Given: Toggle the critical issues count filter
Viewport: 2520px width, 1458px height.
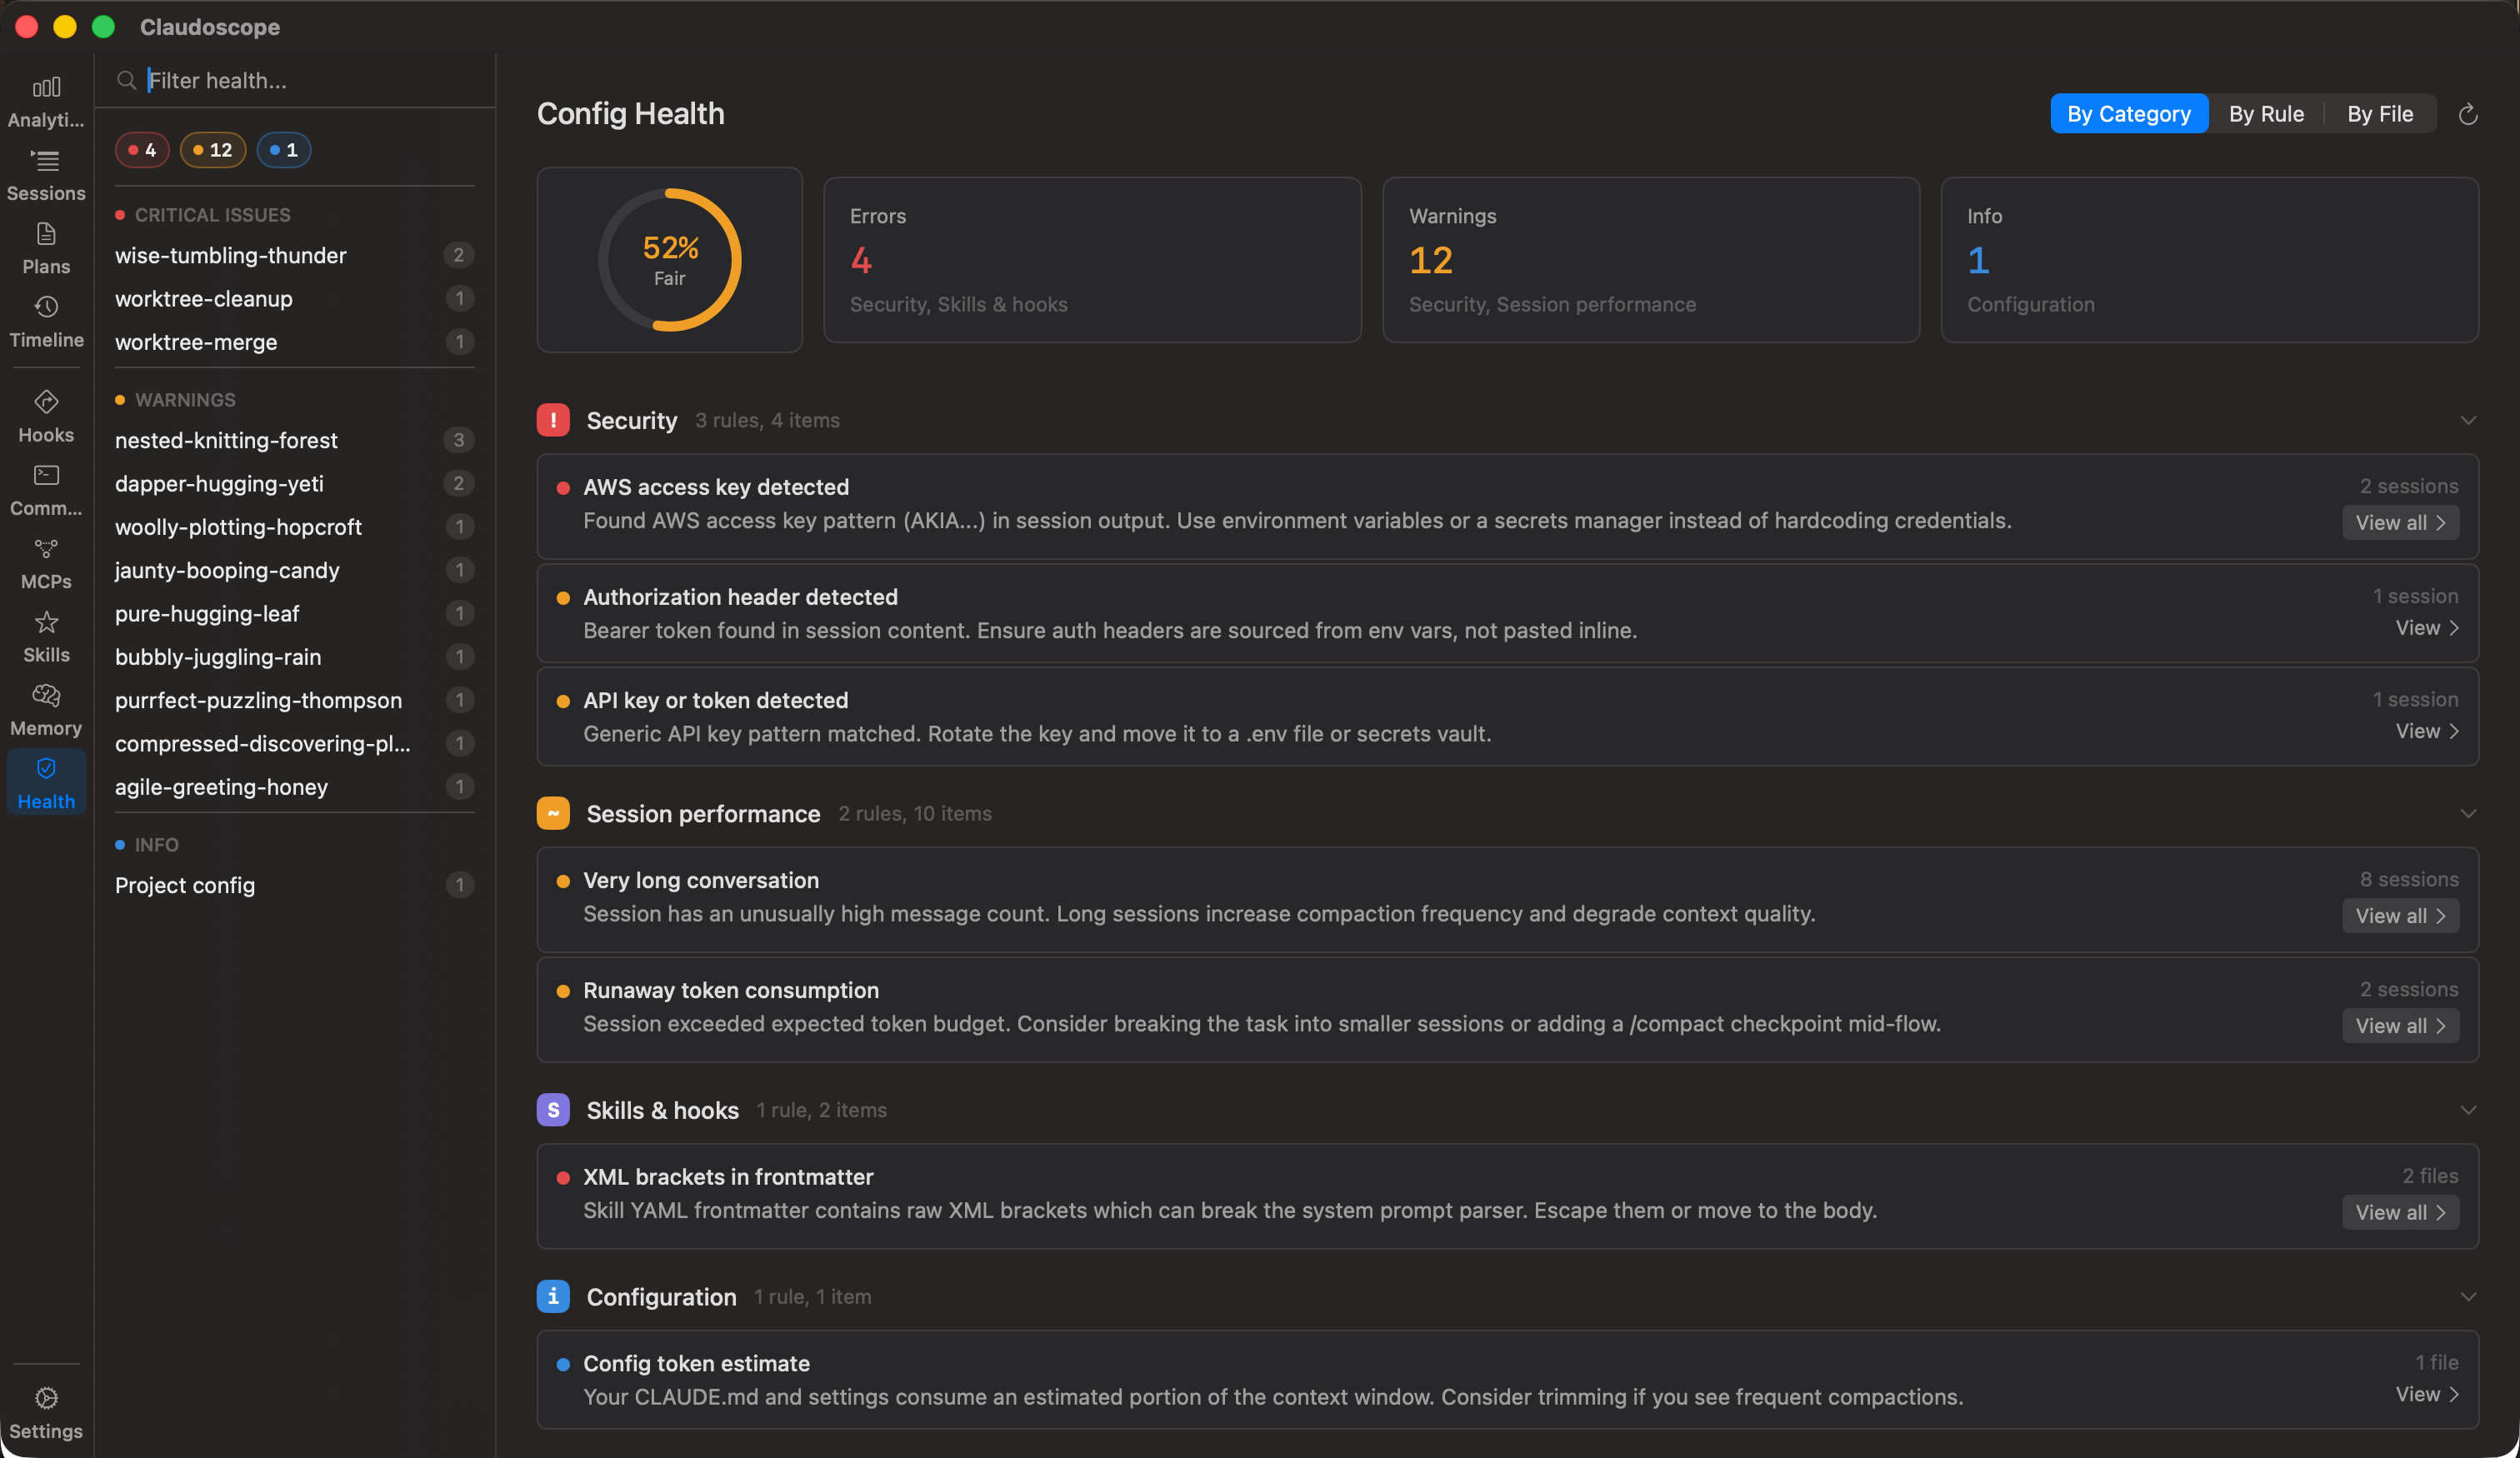Looking at the screenshot, I should 142,149.
